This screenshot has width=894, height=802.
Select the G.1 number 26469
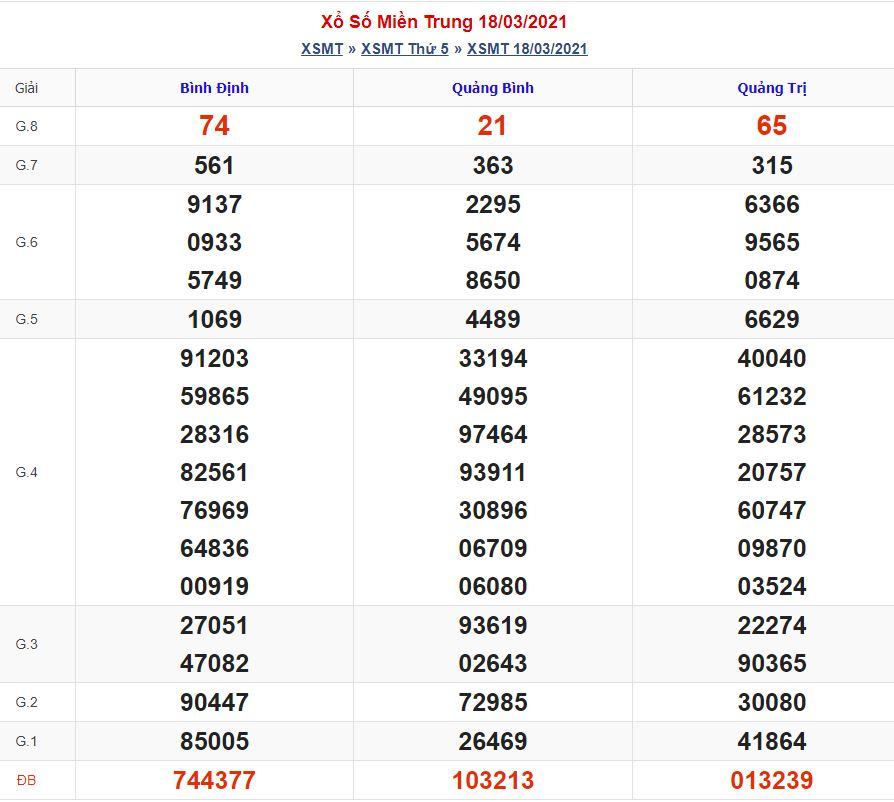click(493, 741)
